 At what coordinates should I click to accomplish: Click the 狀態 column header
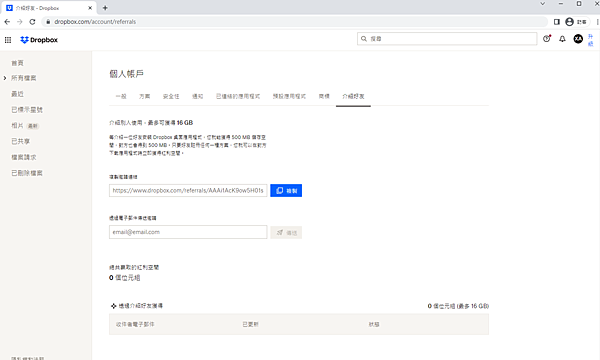[x=374, y=324]
